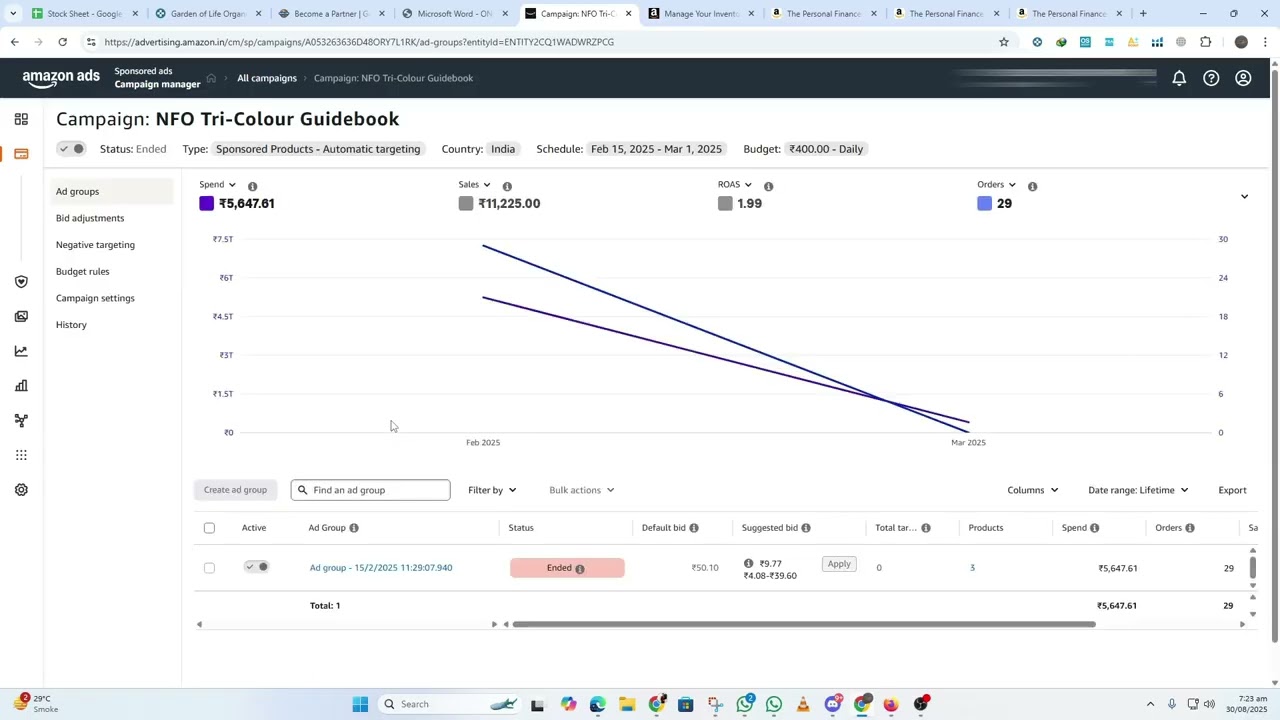1280x720 pixels.
Task: Click the info icon beside Sales metric
Action: (x=507, y=186)
